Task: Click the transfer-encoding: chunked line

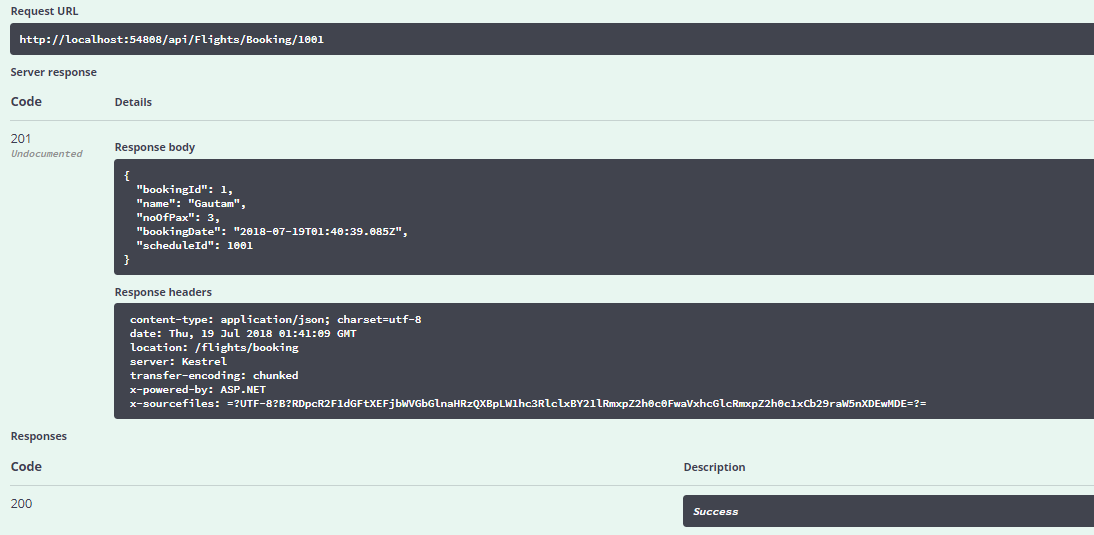Action: tap(214, 375)
